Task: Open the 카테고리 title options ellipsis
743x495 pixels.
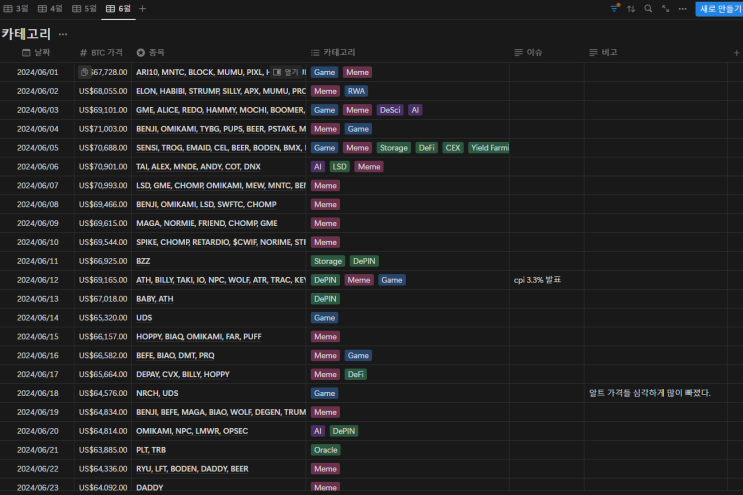Action: click(63, 34)
